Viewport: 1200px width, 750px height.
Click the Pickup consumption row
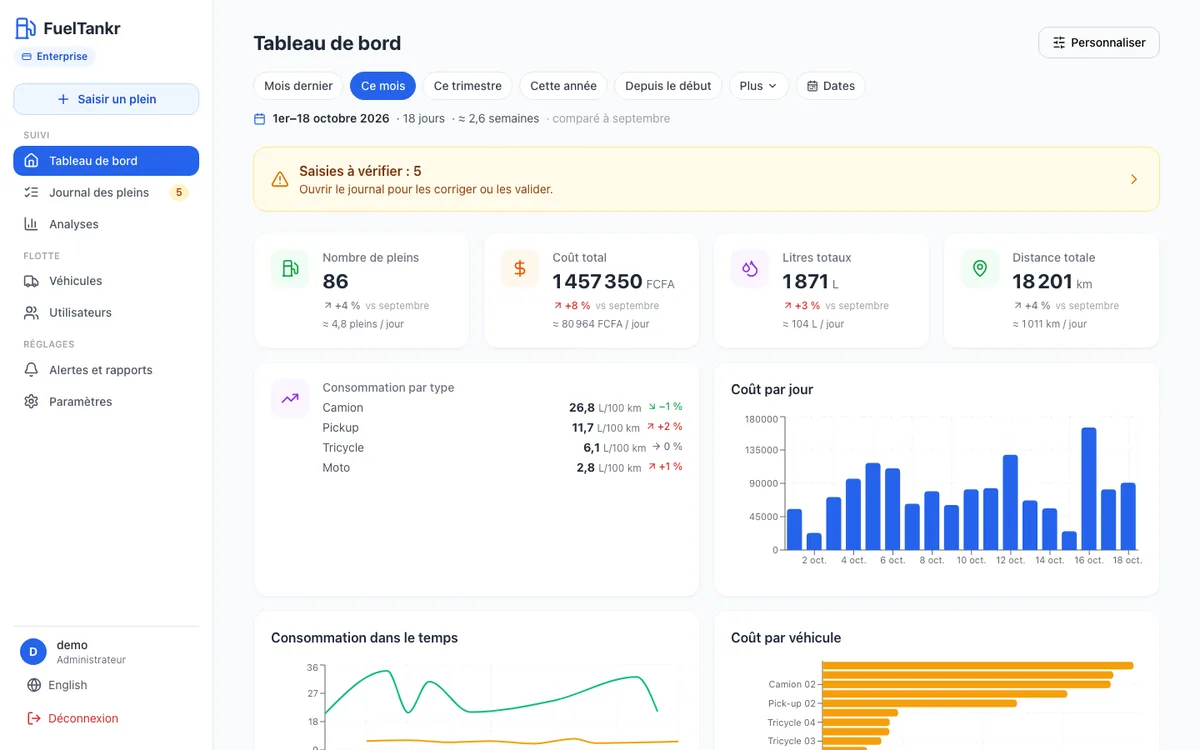pyautogui.click(x=502, y=428)
